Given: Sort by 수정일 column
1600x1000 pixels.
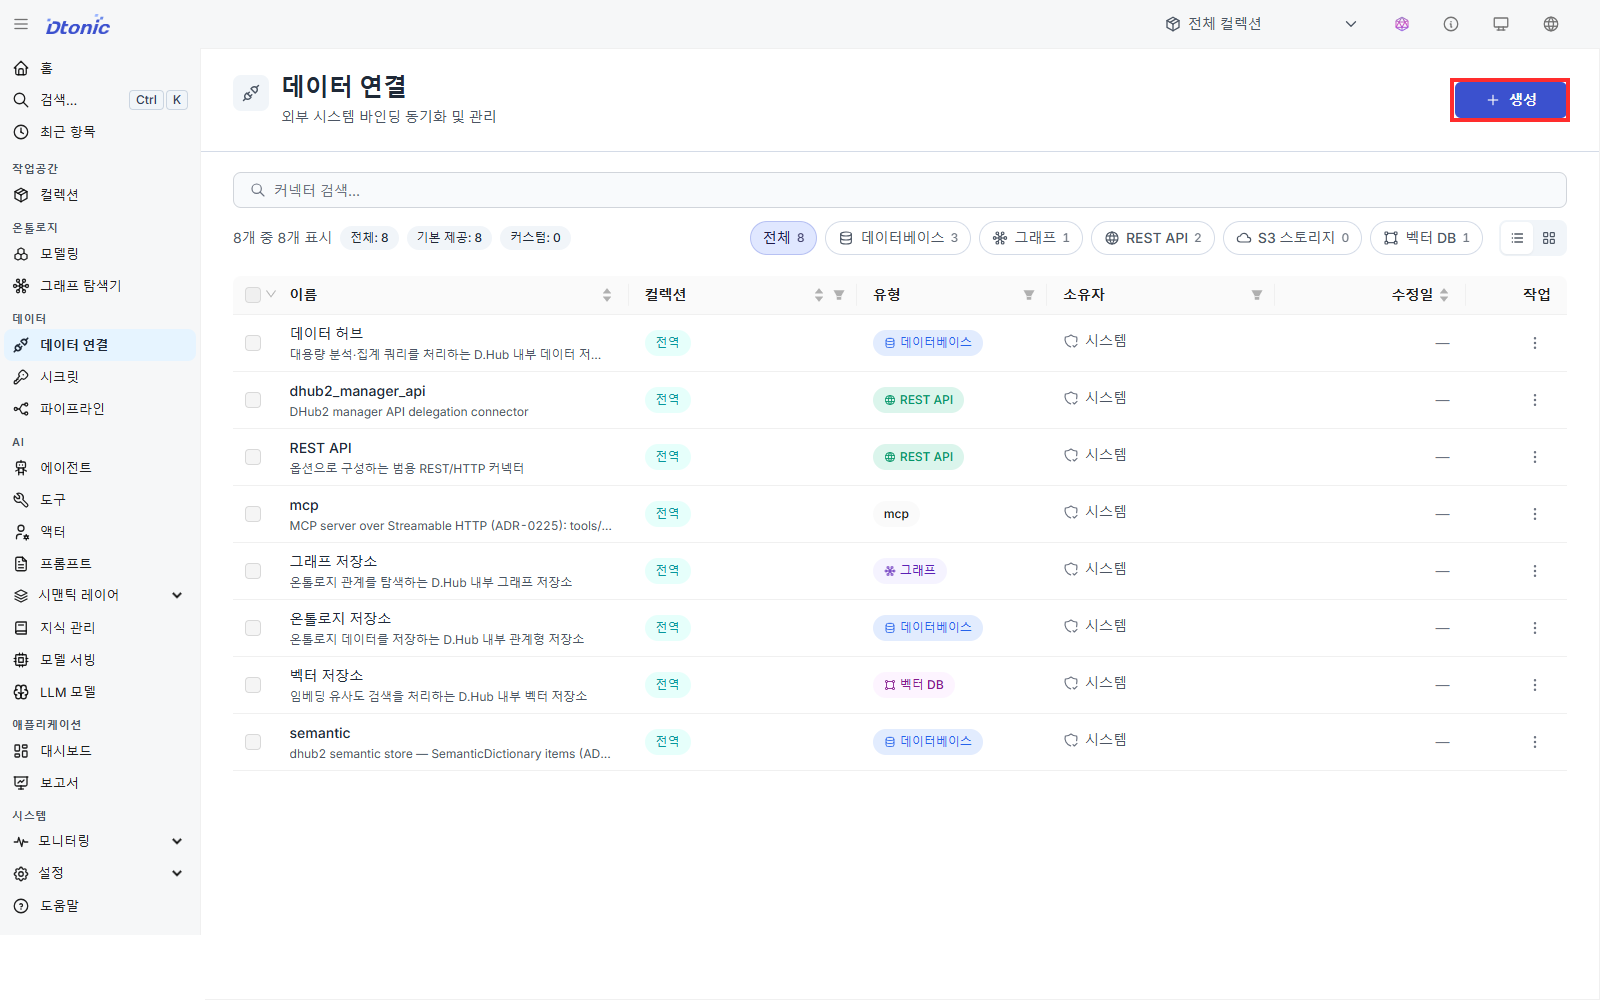Looking at the screenshot, I should click(x=1444, y=295).
